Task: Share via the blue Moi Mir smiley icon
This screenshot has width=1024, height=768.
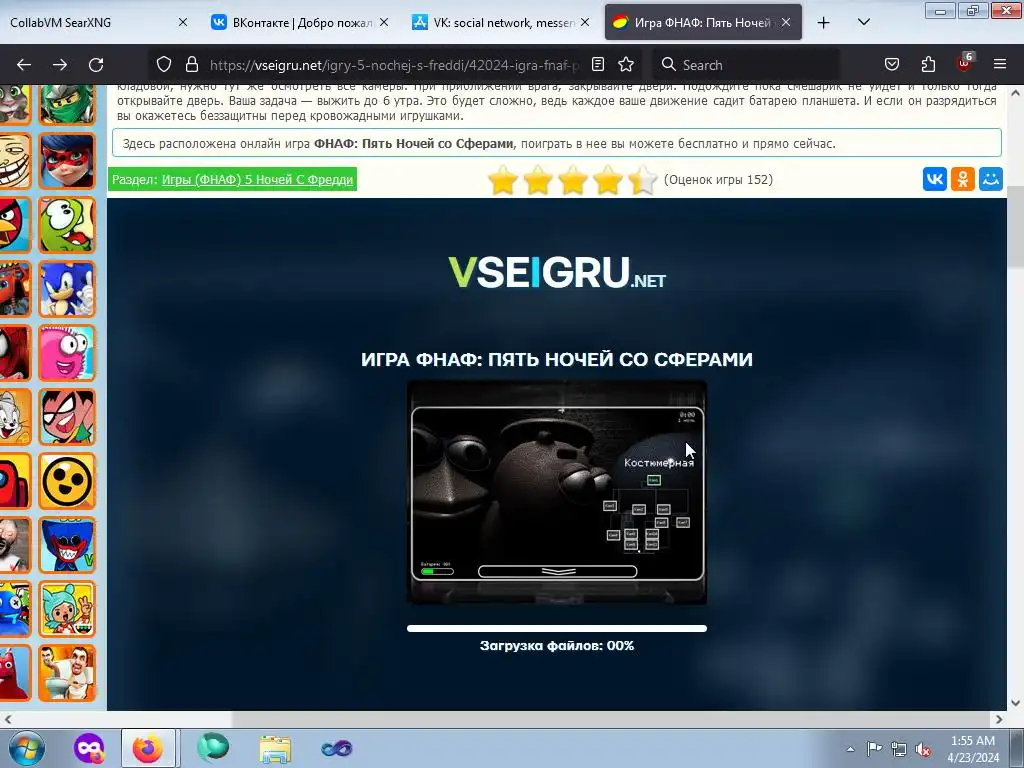Action: click(x=991, y=179)
